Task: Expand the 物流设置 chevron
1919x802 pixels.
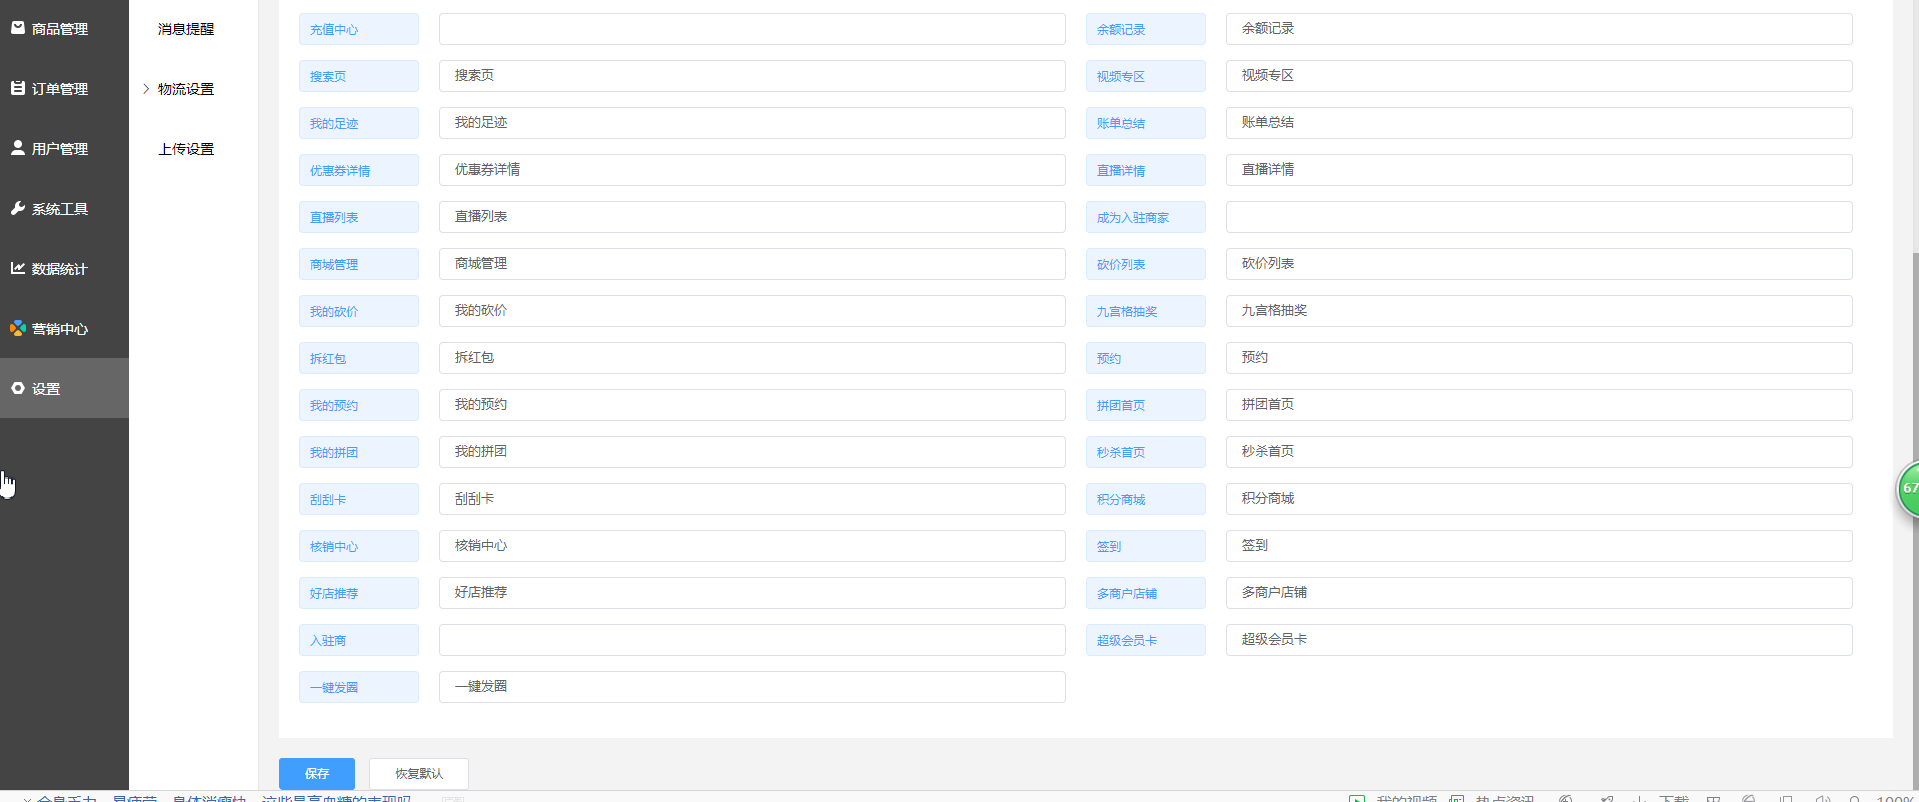Action: coord(146,89)
